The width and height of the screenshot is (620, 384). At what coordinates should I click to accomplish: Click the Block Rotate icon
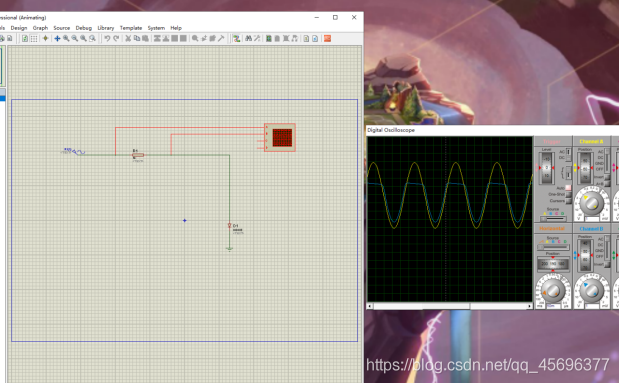(x=174, y=38)
